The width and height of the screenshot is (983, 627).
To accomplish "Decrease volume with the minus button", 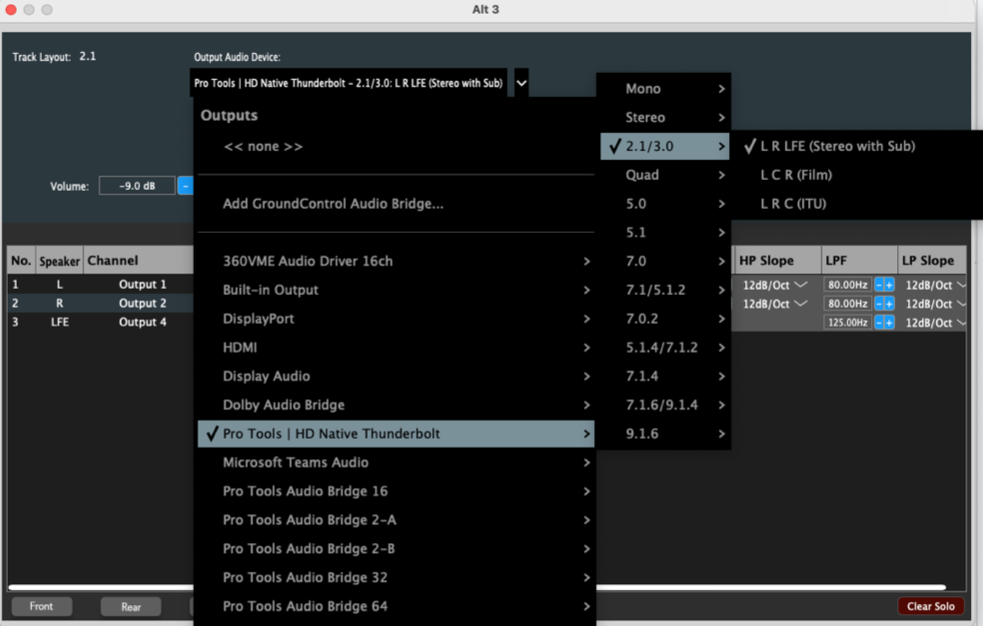I will click(186, 186).
